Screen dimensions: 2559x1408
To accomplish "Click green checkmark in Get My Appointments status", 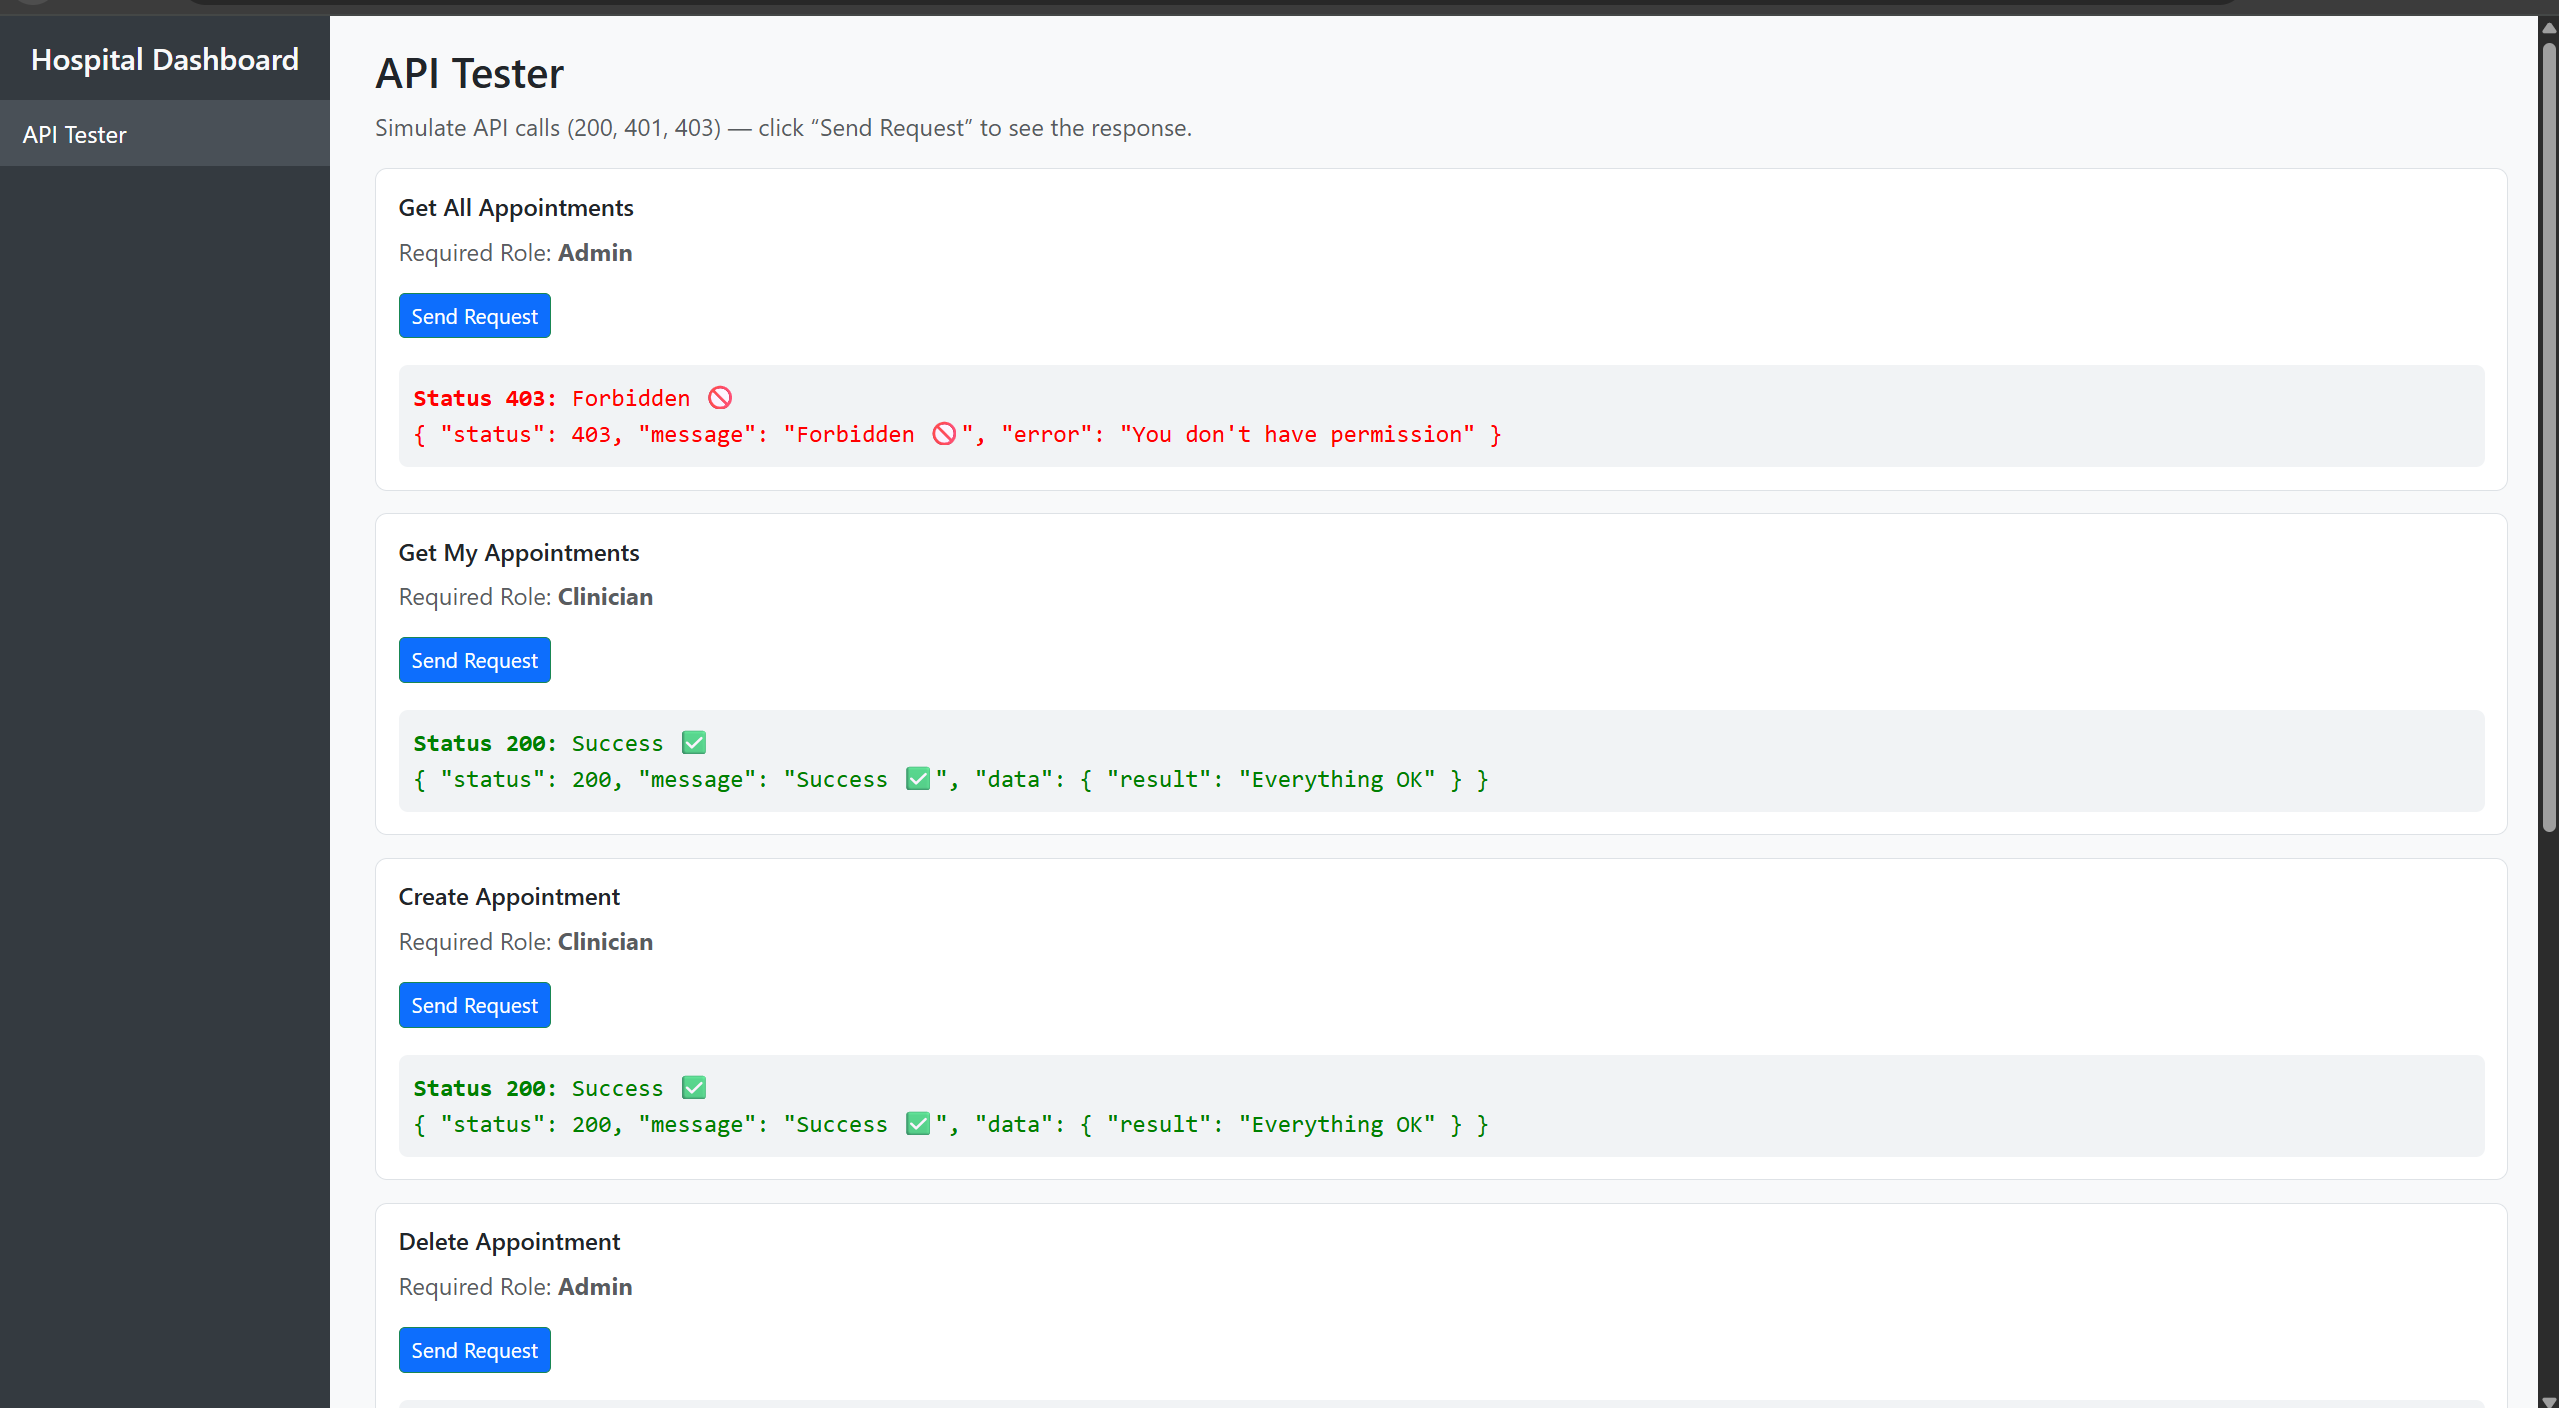I will click(694, 743).
